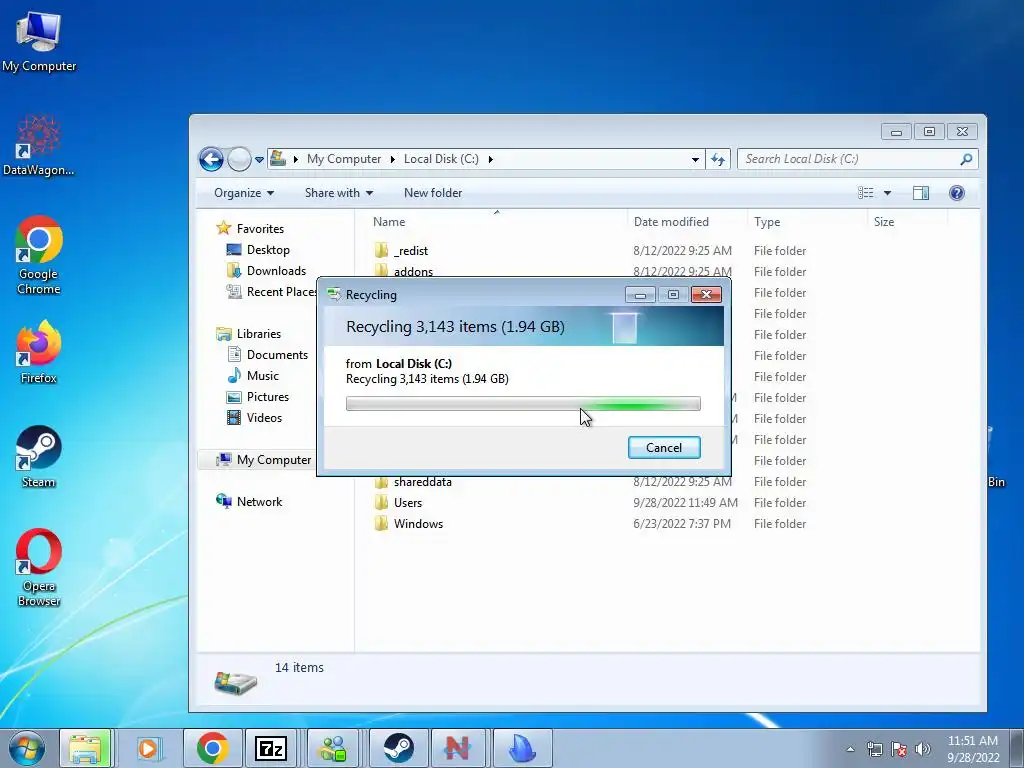The image size is (1024, 768).
Task: Select Videos library
Action: click(x=254, y=417)
